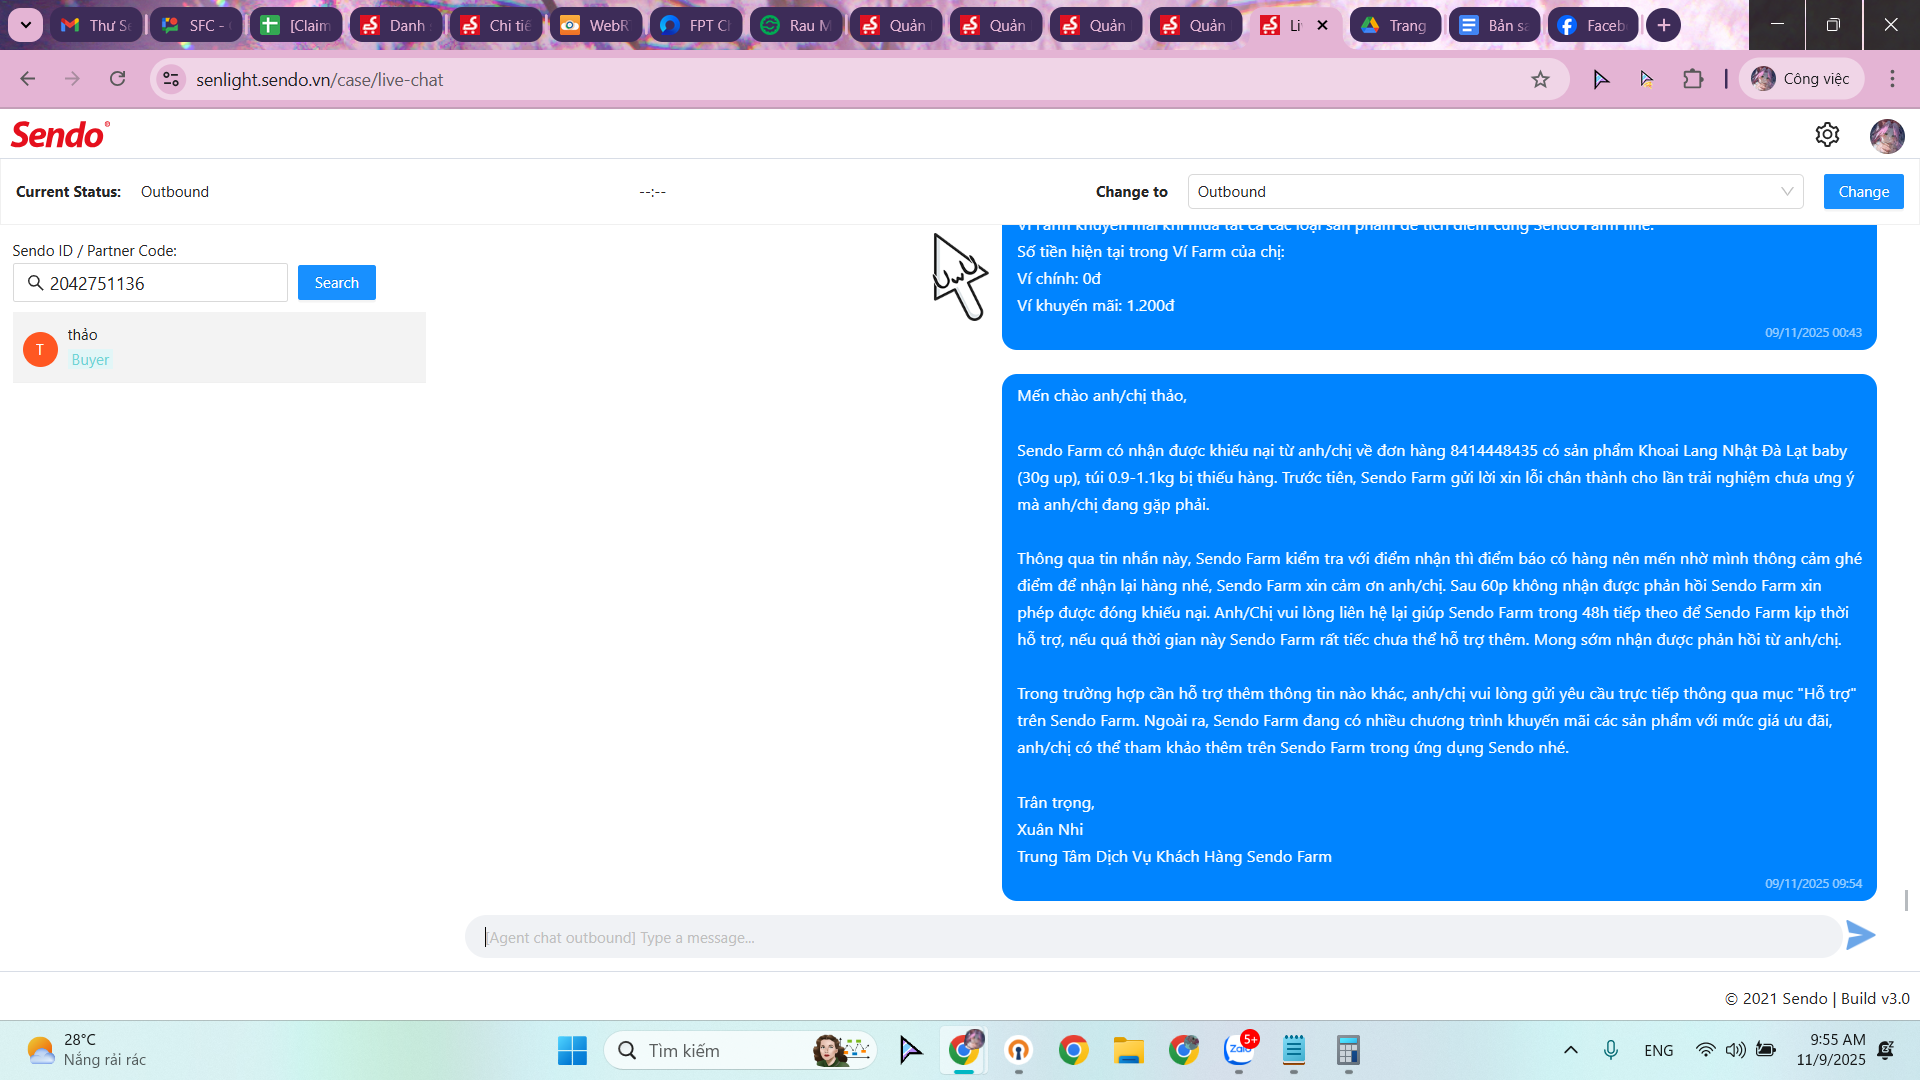The width and height of the screenshot is (1920, 1080).
Task: Select the thảo Buyer contact
Action: click(x=219, y=348)
